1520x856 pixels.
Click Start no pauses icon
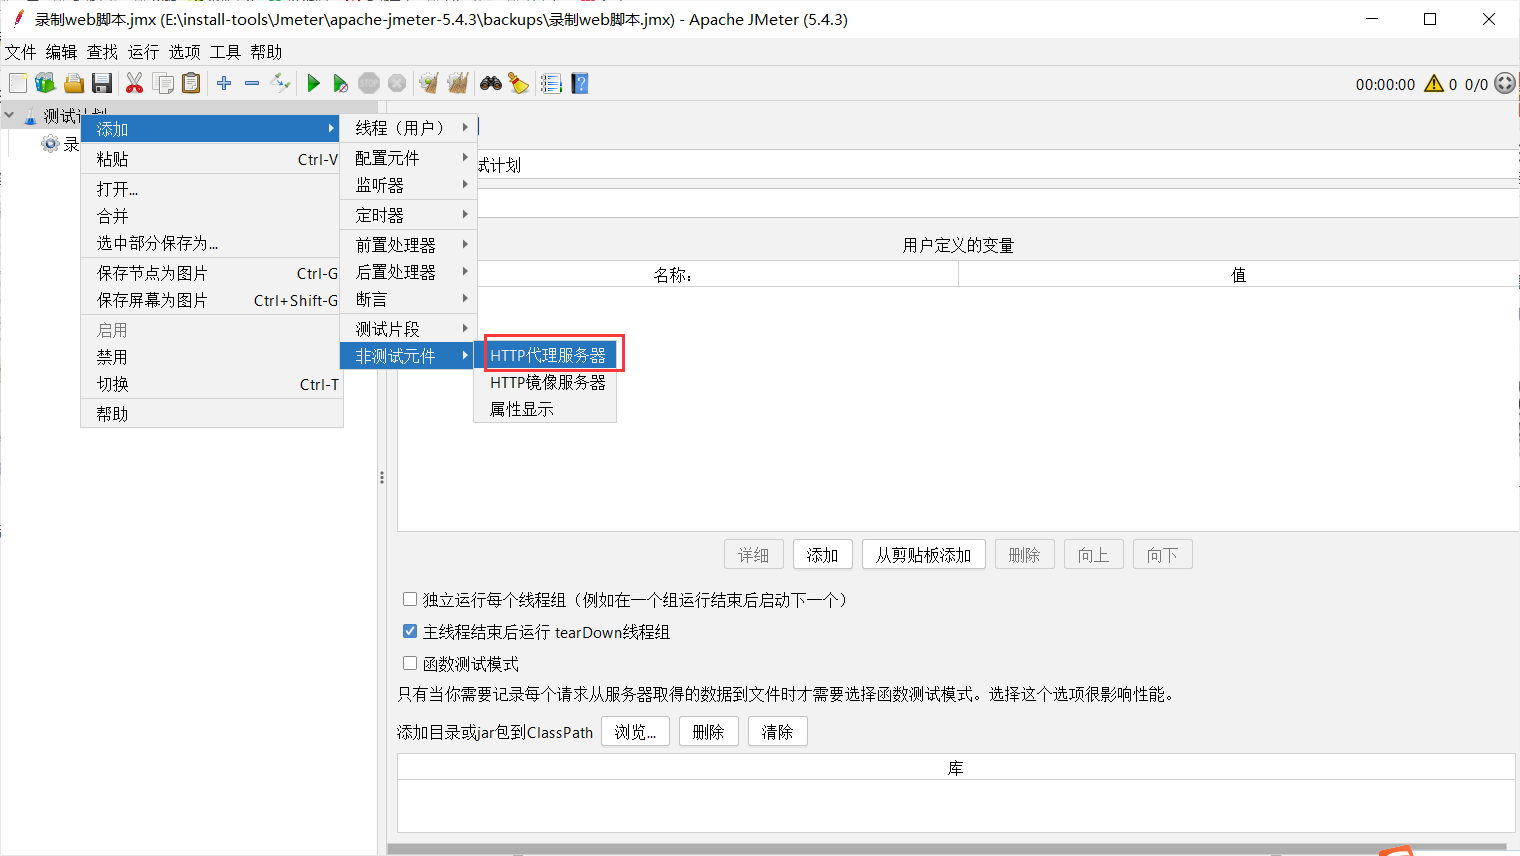341,84
